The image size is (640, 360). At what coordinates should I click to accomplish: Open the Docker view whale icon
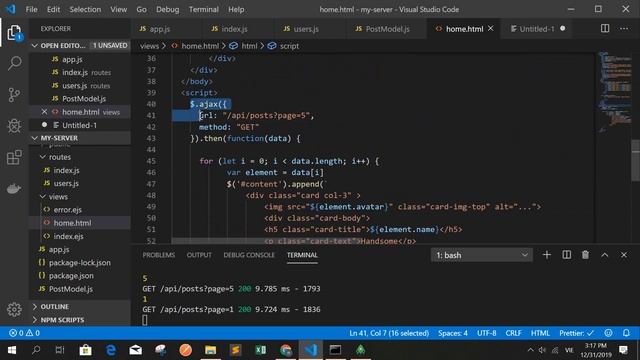14,189
